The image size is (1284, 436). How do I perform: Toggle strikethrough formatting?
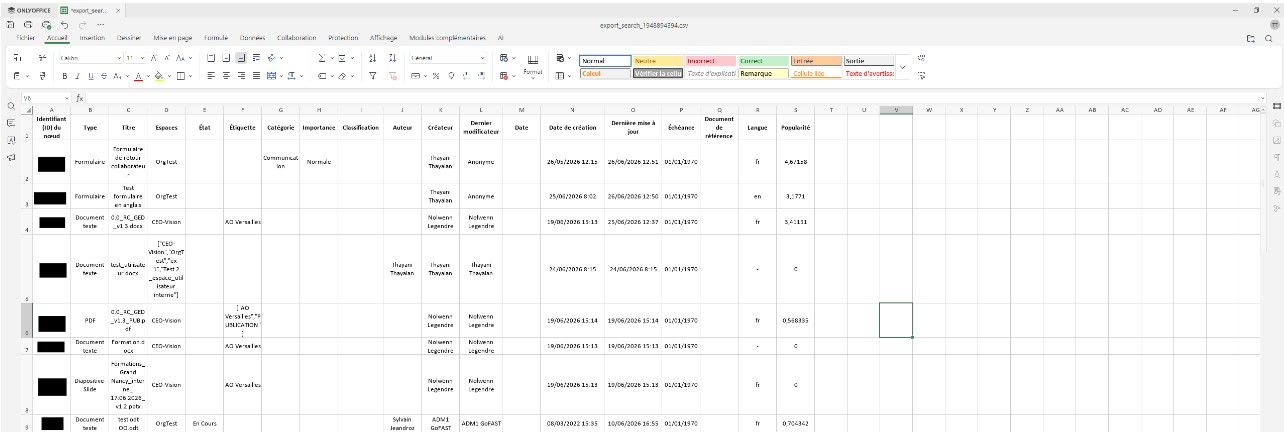tap(102, 75)
